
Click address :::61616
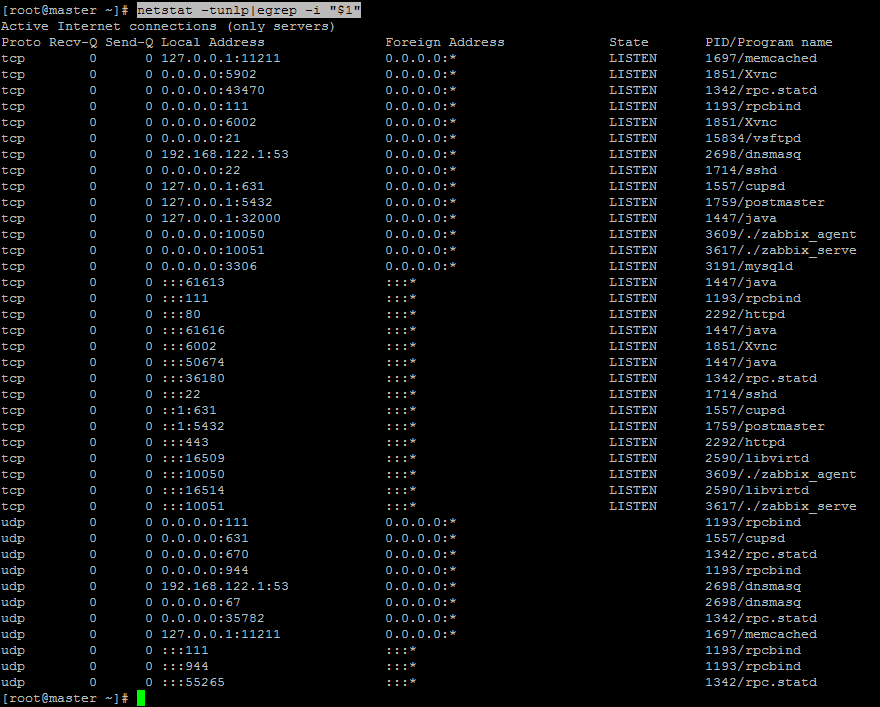tap(193, 330)
